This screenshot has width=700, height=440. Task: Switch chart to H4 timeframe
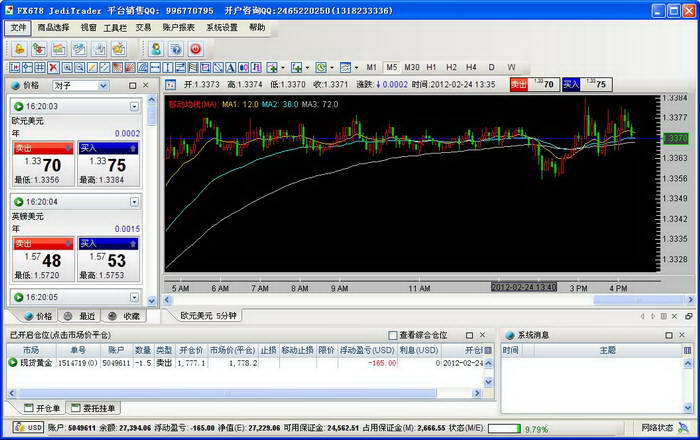(x=471, y=67)
